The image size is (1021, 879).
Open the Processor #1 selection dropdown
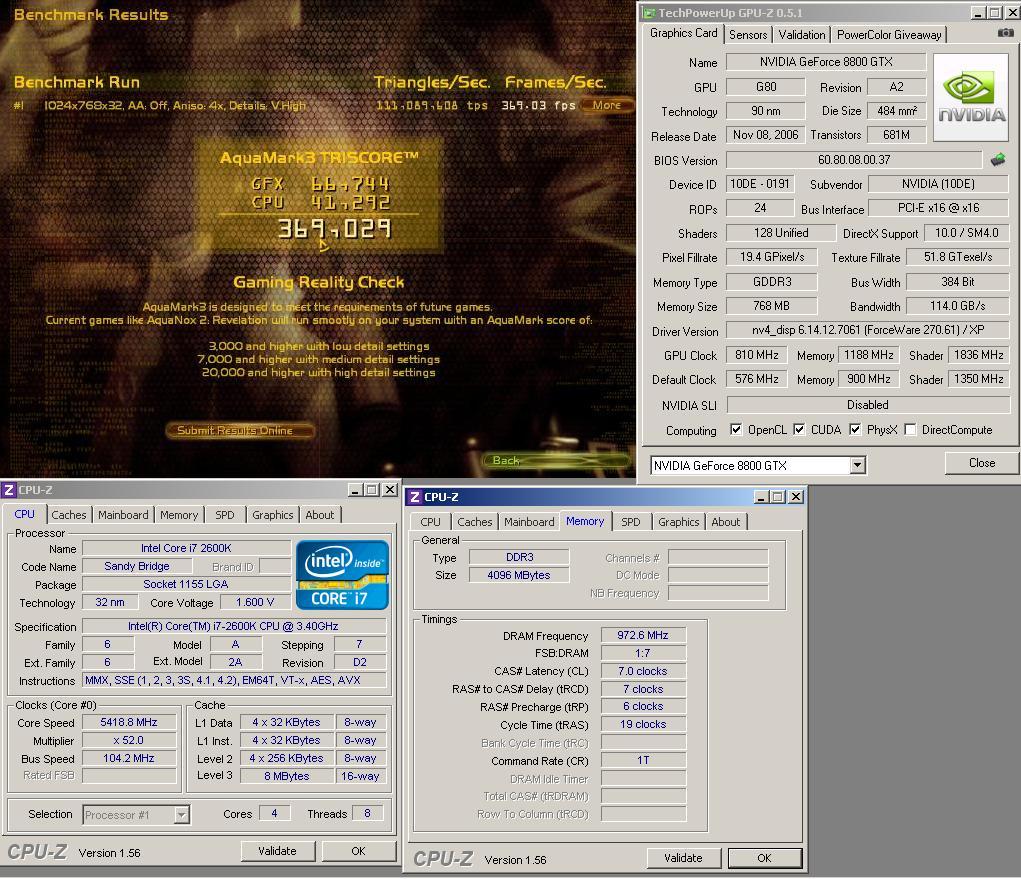click(x=181, y=815)
